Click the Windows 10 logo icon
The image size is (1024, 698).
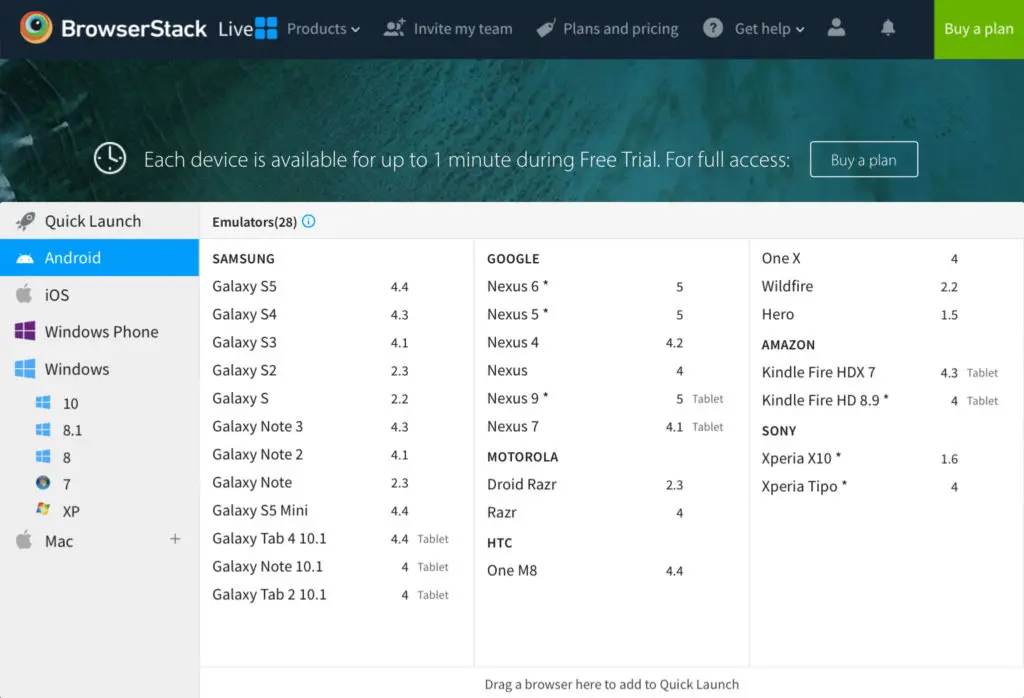(x=43, y=402)
